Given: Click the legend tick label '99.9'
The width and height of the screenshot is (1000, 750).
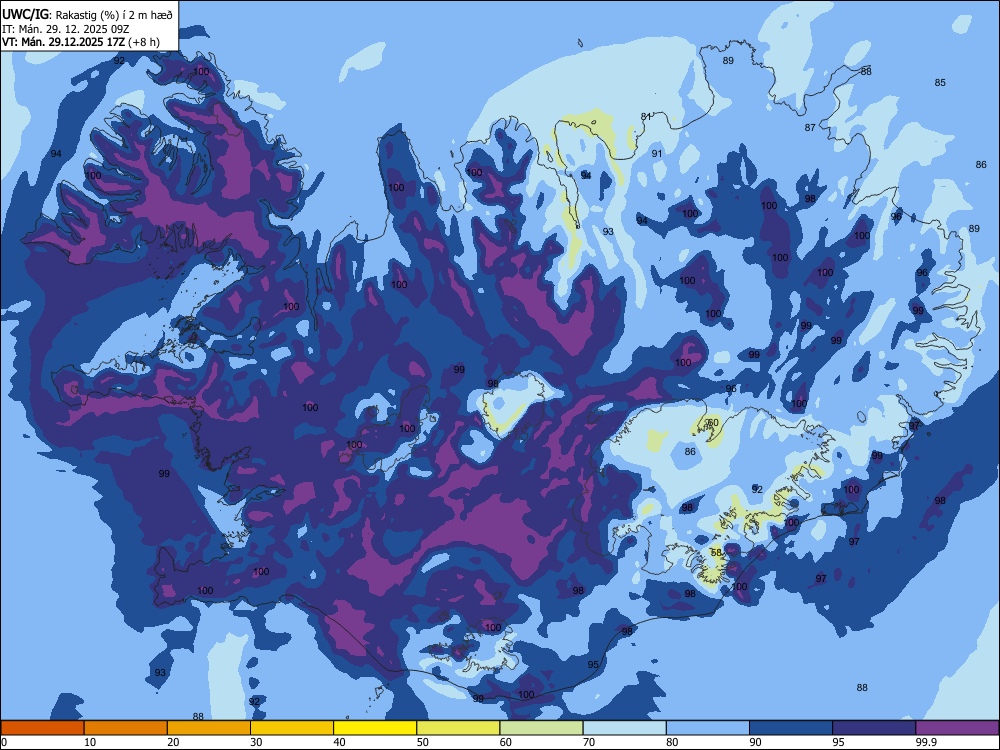Looking at the screenshot, I should (x=926, y=742).
